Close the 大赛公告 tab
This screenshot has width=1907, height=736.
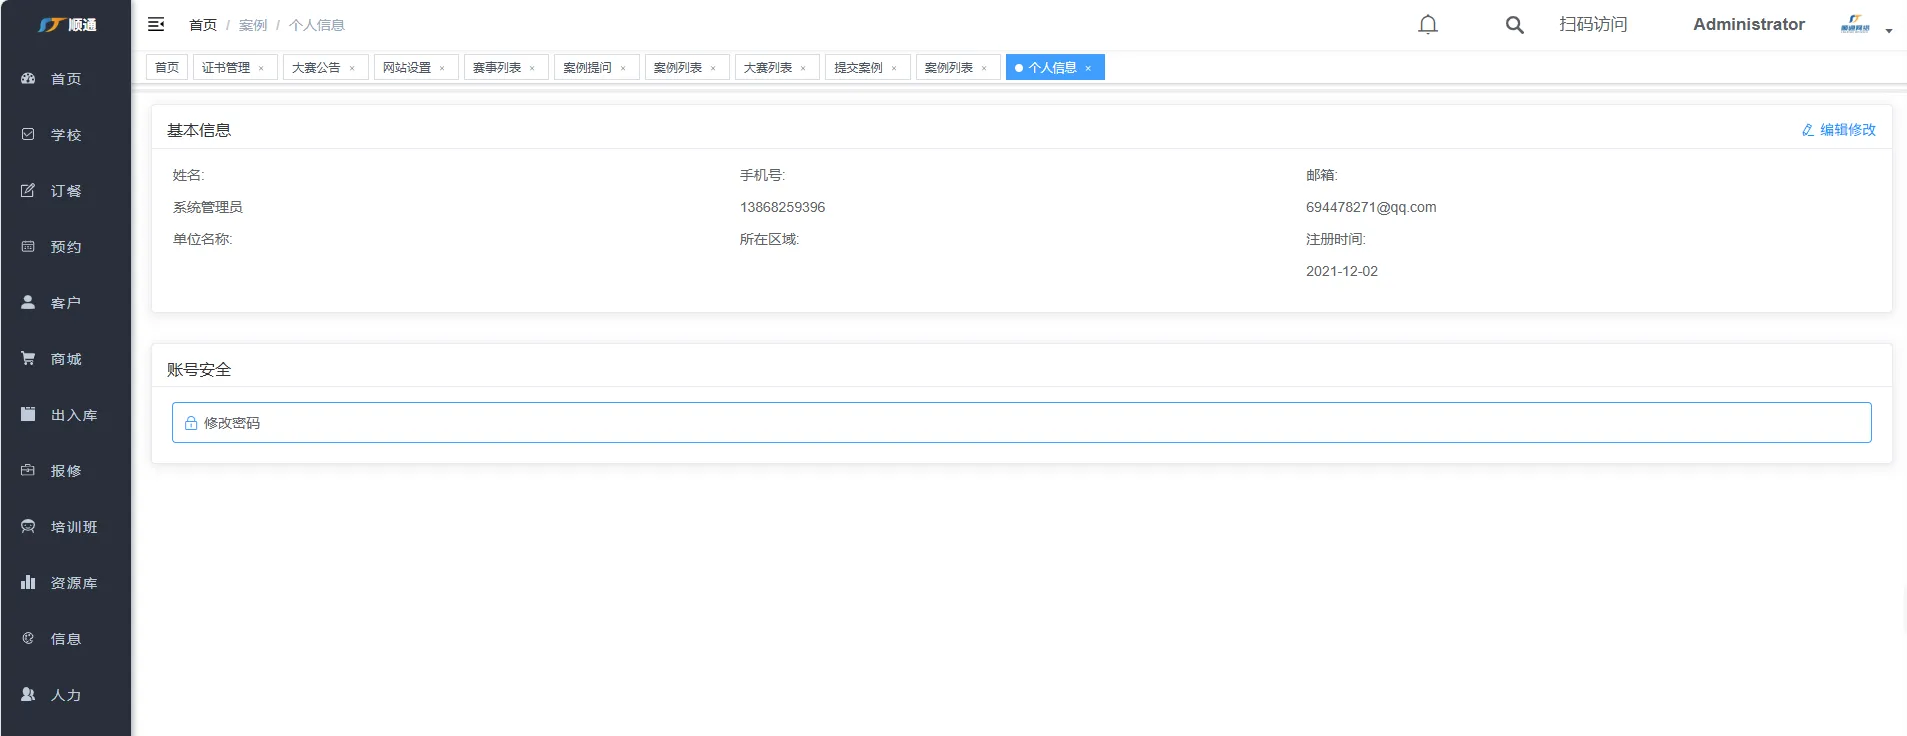352,69
